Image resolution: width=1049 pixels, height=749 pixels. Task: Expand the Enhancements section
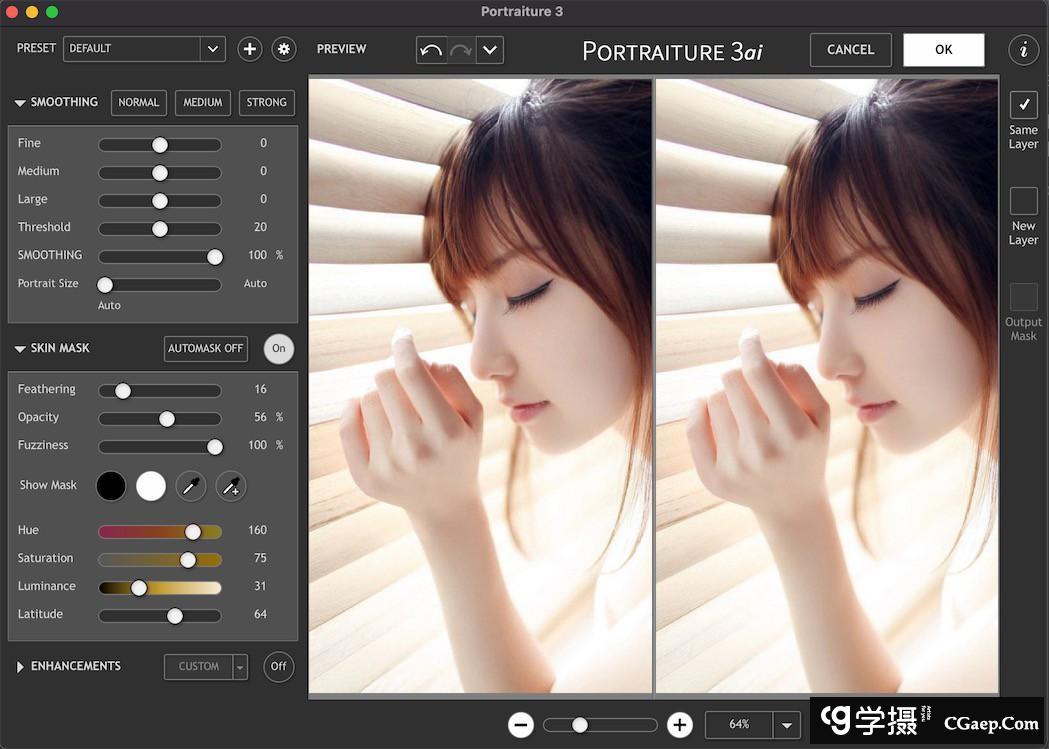tap(20, 666)
